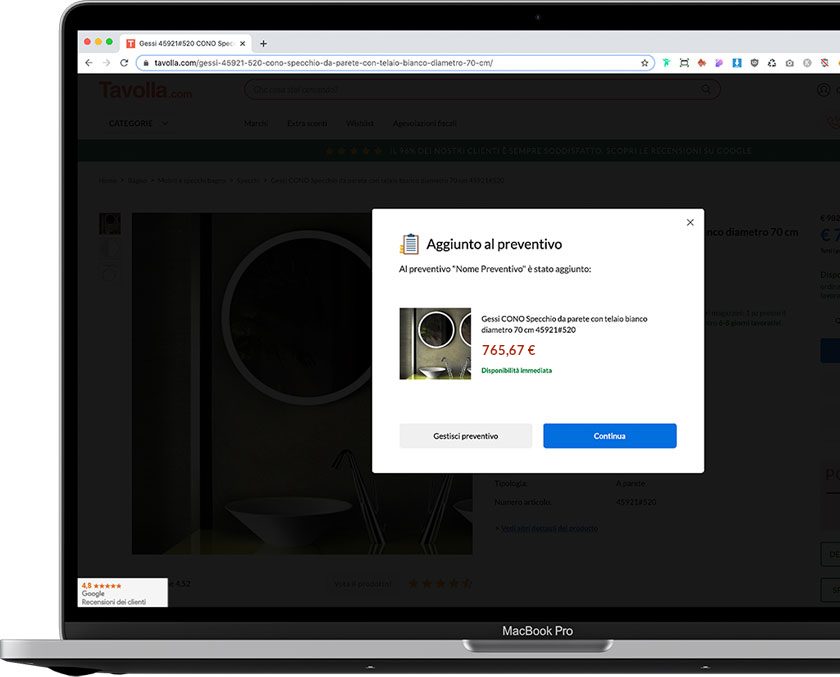Open the Wishlist menu item
The height and width of the screenshot is (677, 840).
[x=359, y=123]
